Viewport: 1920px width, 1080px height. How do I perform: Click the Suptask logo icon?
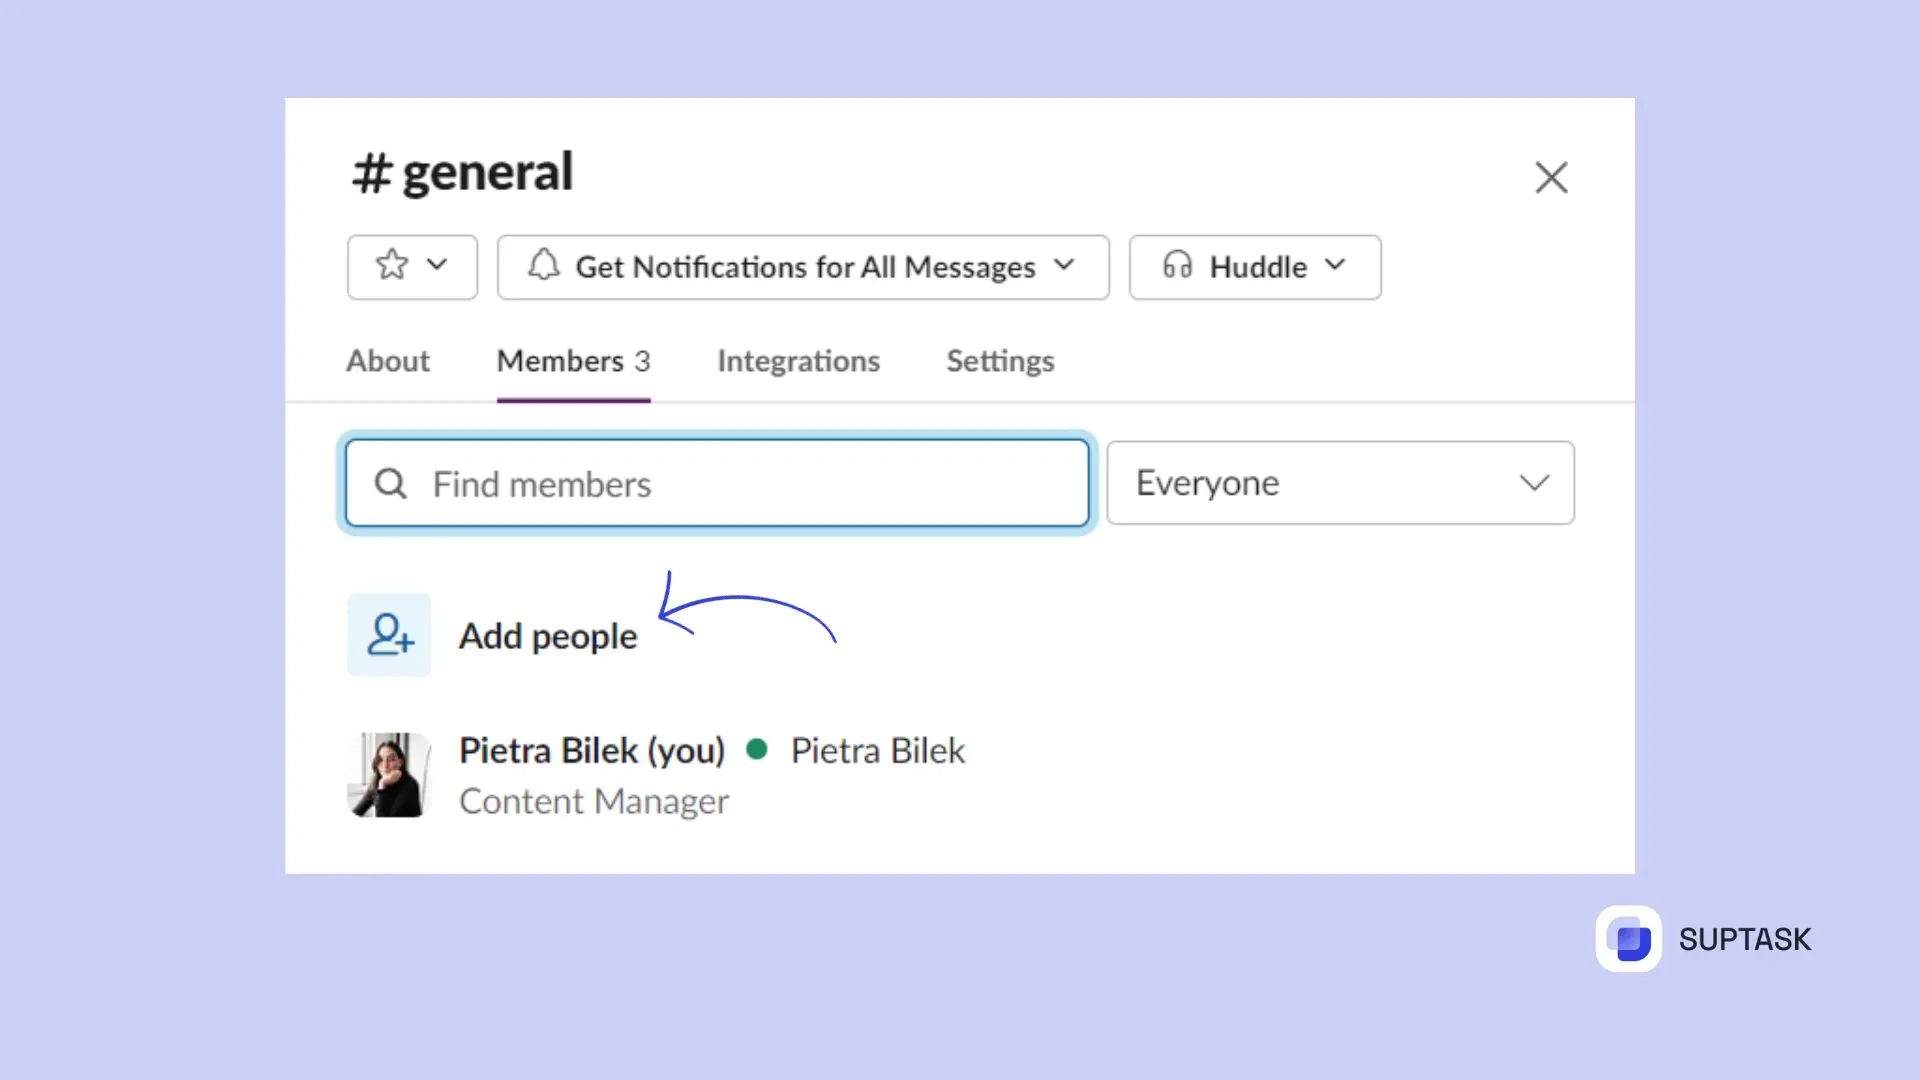(1630, 939)
